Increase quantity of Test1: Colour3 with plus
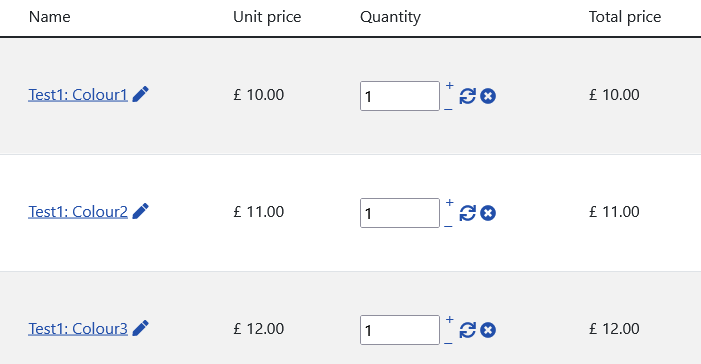Screen dimensions: 701x364 coord(449,319)
